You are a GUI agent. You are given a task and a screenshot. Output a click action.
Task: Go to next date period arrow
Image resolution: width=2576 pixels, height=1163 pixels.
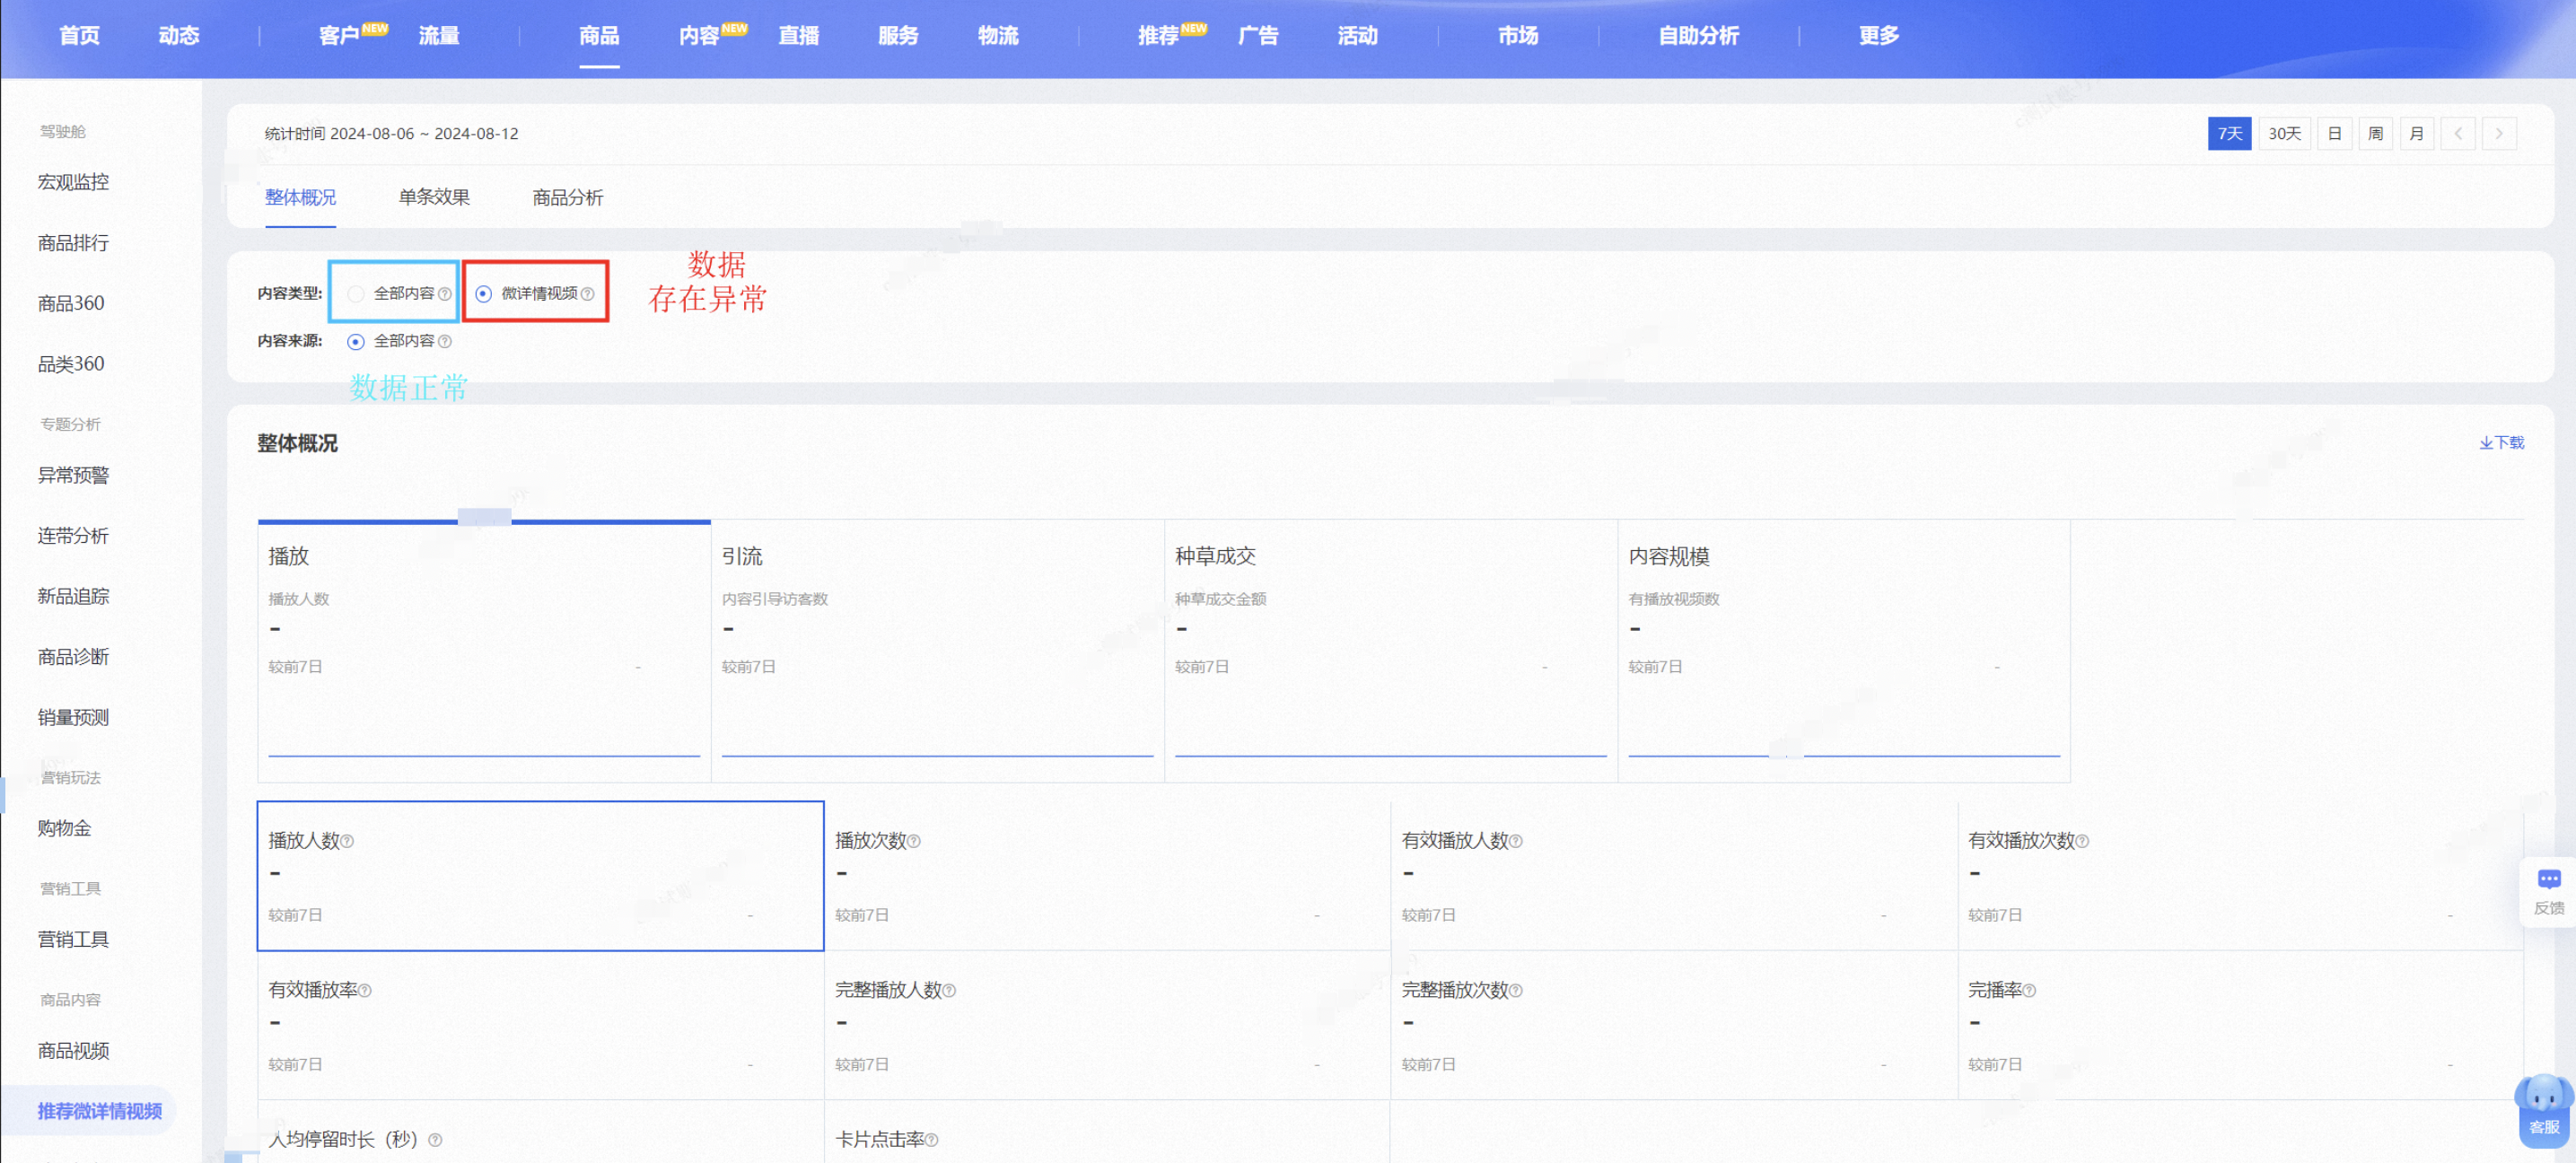click(x=2499, y=133)
